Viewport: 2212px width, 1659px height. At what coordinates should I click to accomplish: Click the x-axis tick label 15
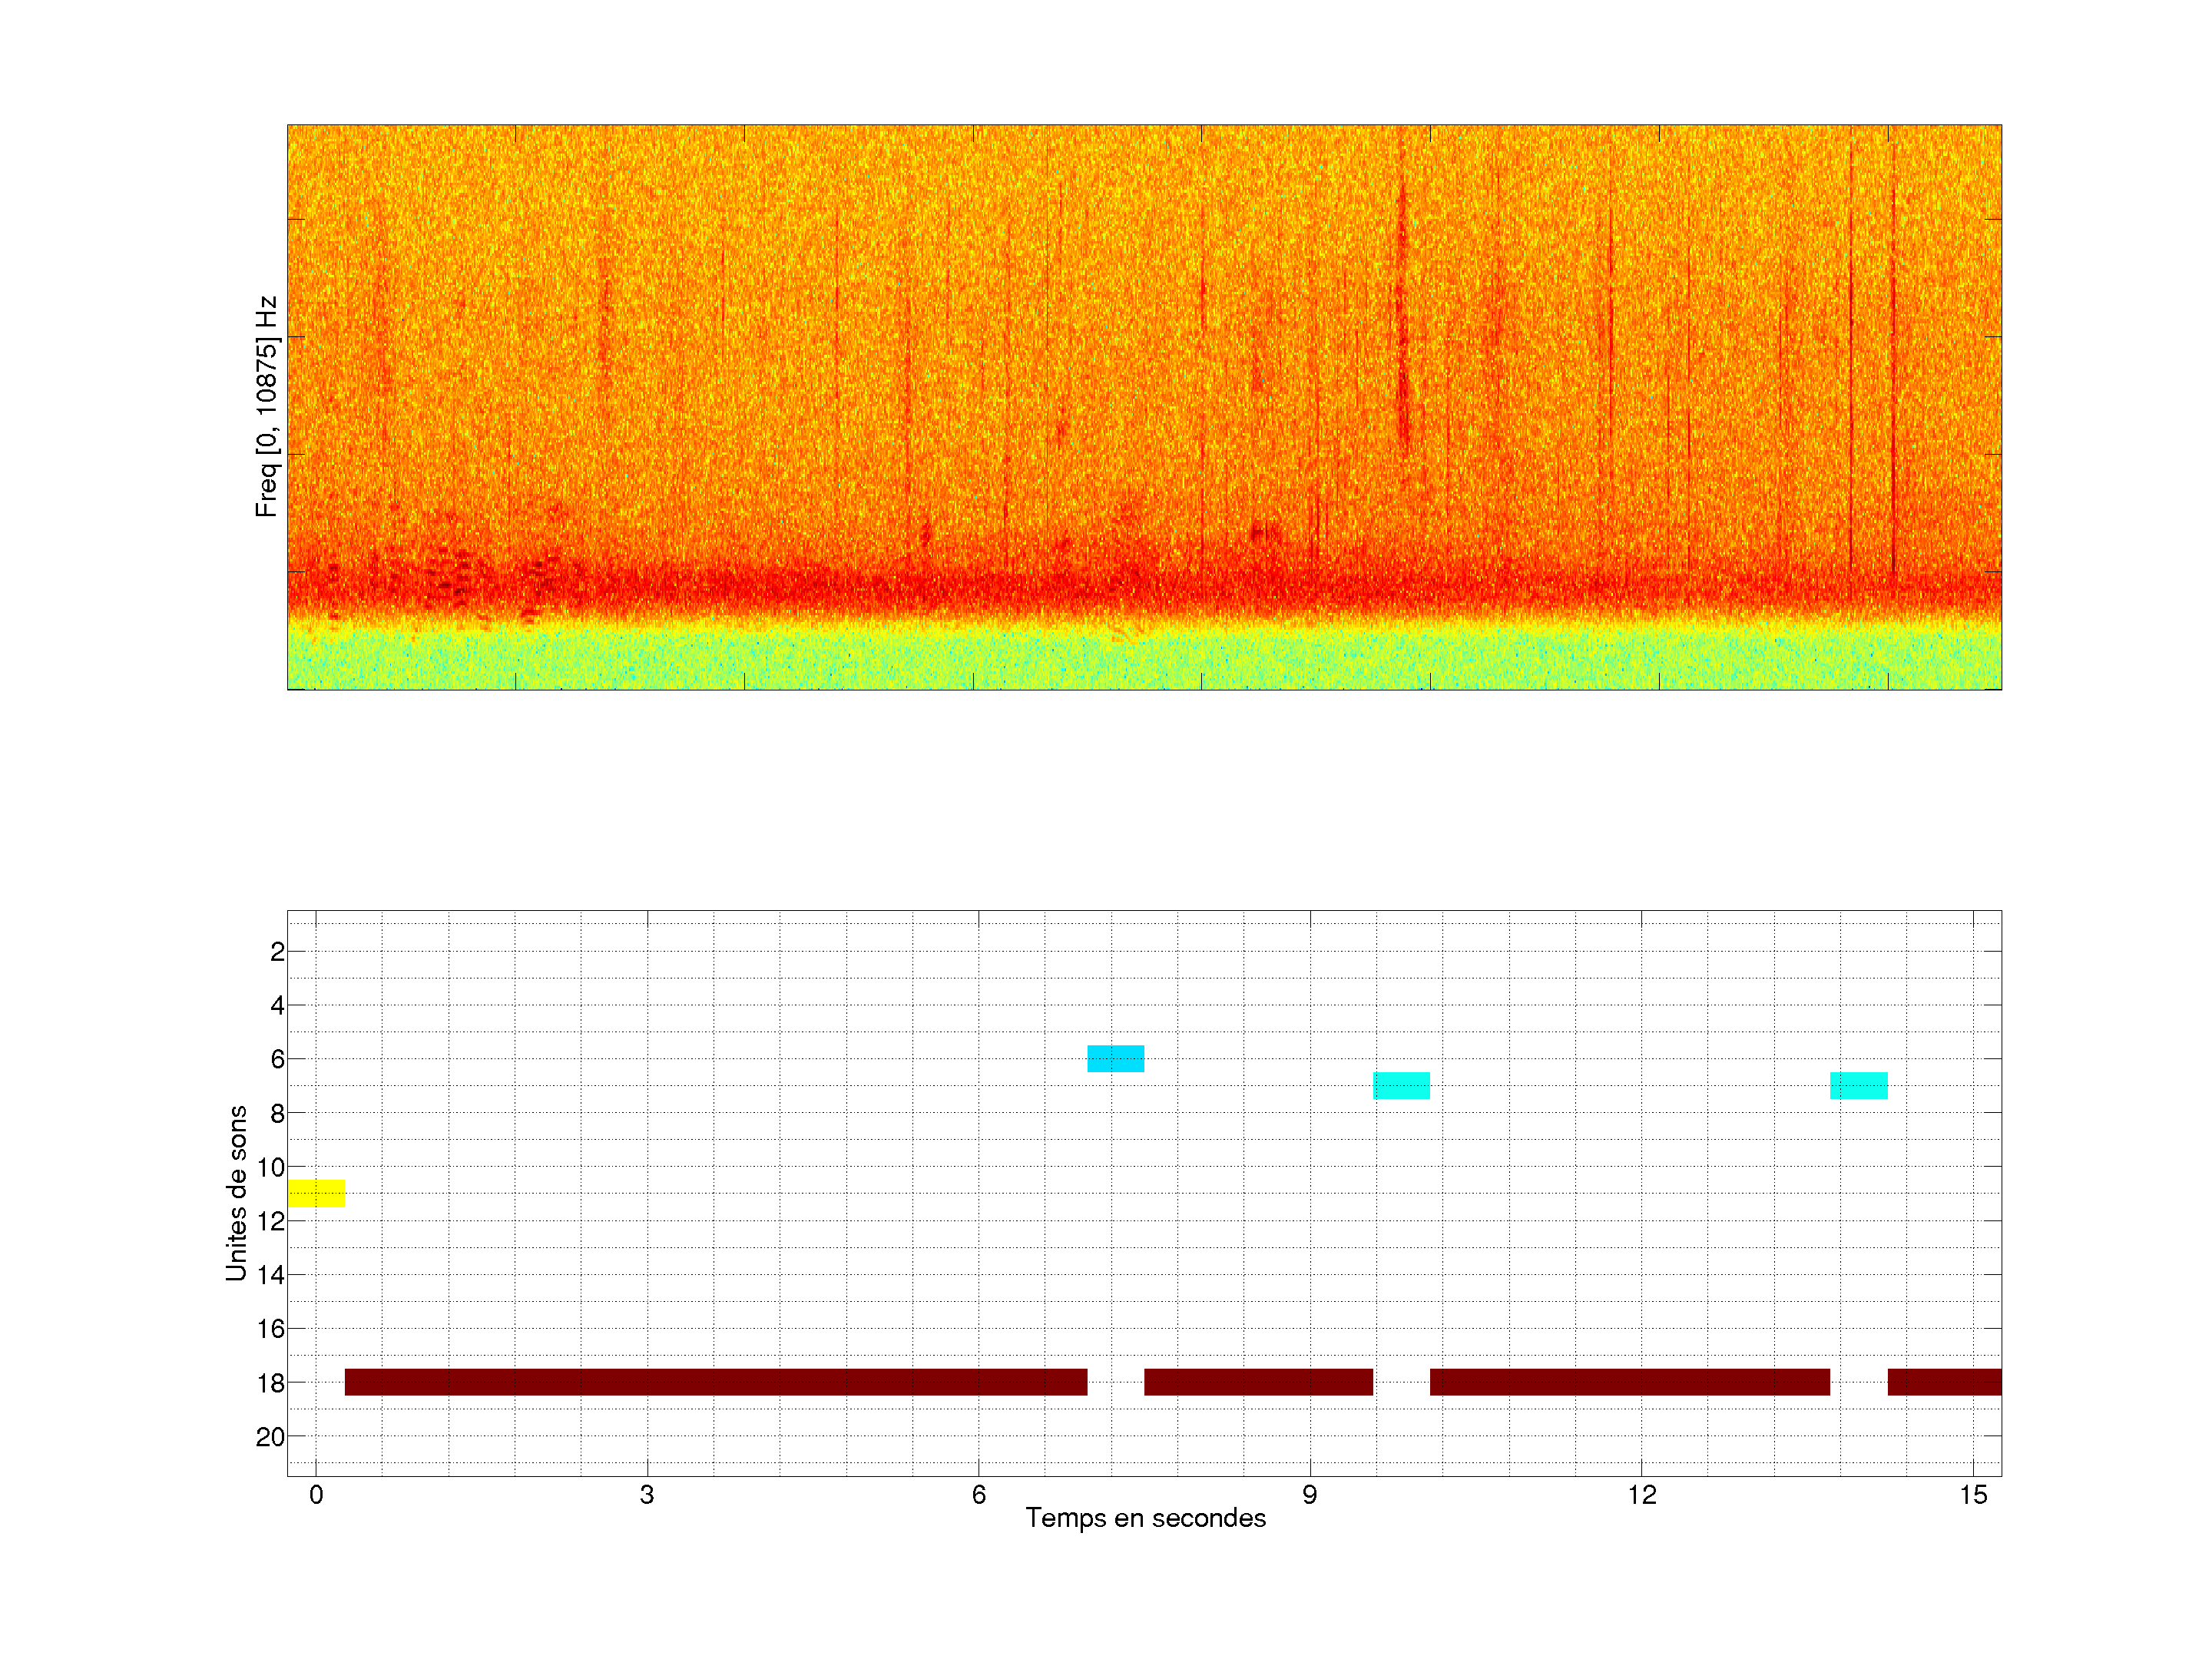click(x=1972, y=1495)
